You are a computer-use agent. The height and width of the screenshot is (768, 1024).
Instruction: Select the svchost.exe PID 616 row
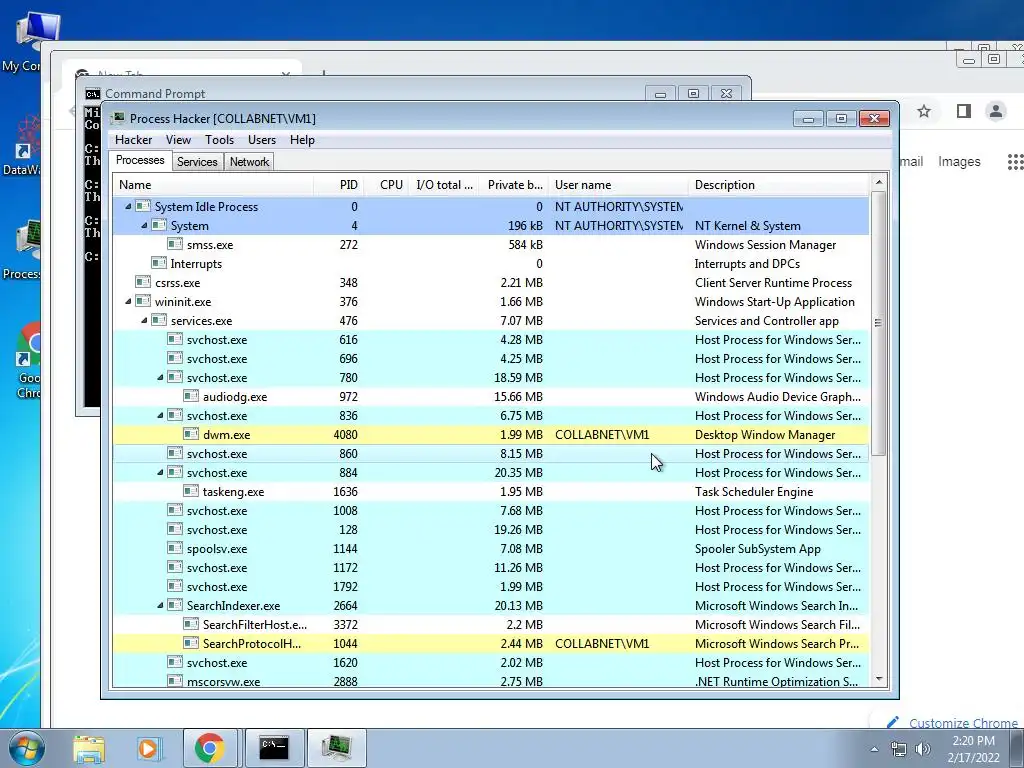point(491,340)
